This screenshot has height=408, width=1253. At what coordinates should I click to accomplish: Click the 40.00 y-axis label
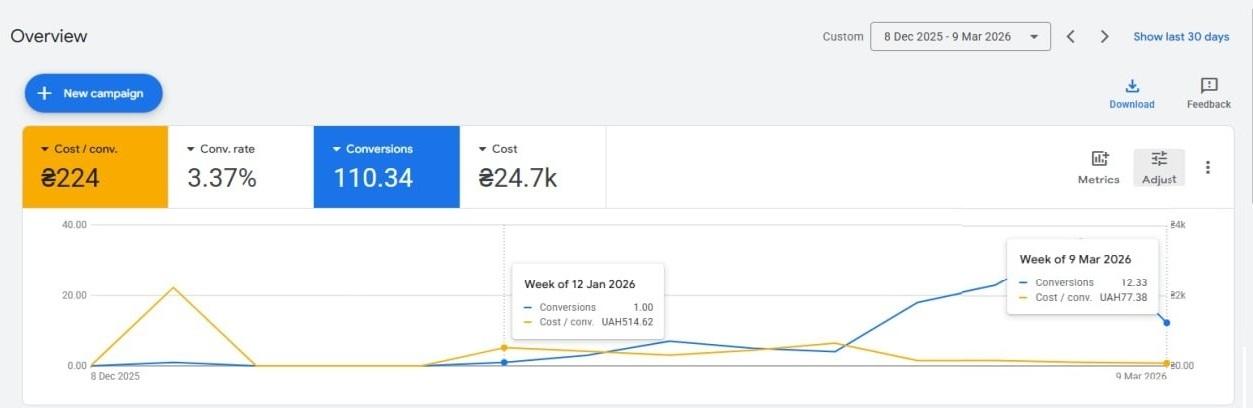point(75,225)
